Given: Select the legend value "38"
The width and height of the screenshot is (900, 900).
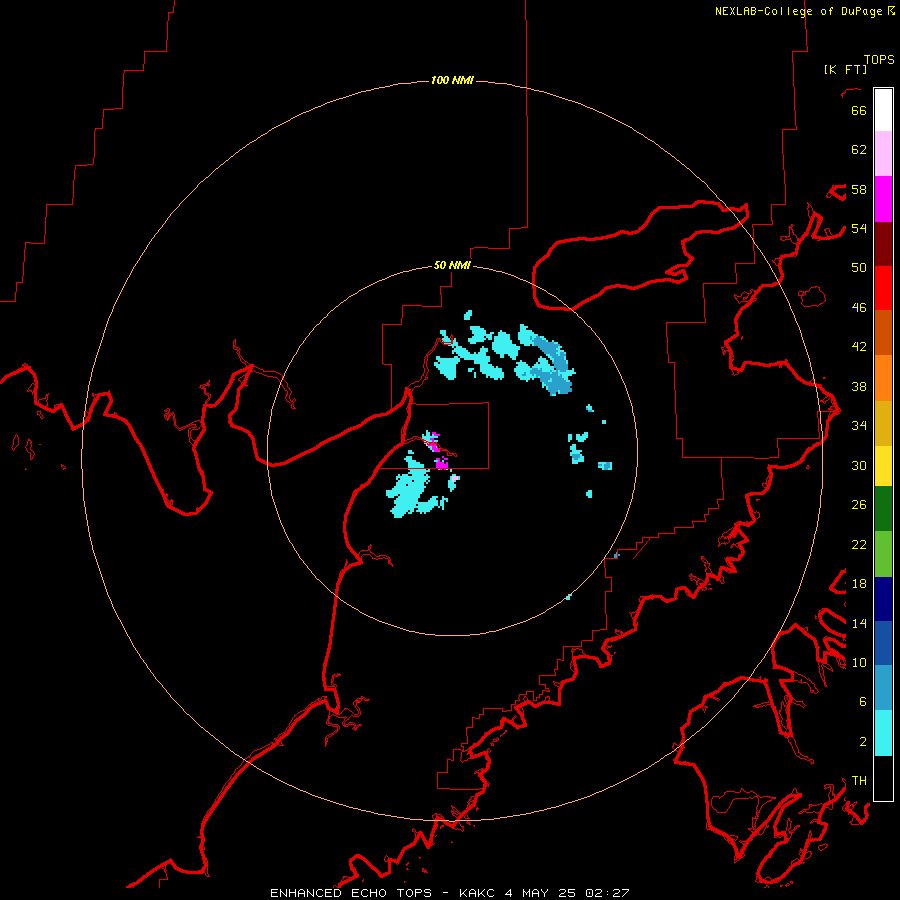Looking at the screenshot, I should 859,387.
